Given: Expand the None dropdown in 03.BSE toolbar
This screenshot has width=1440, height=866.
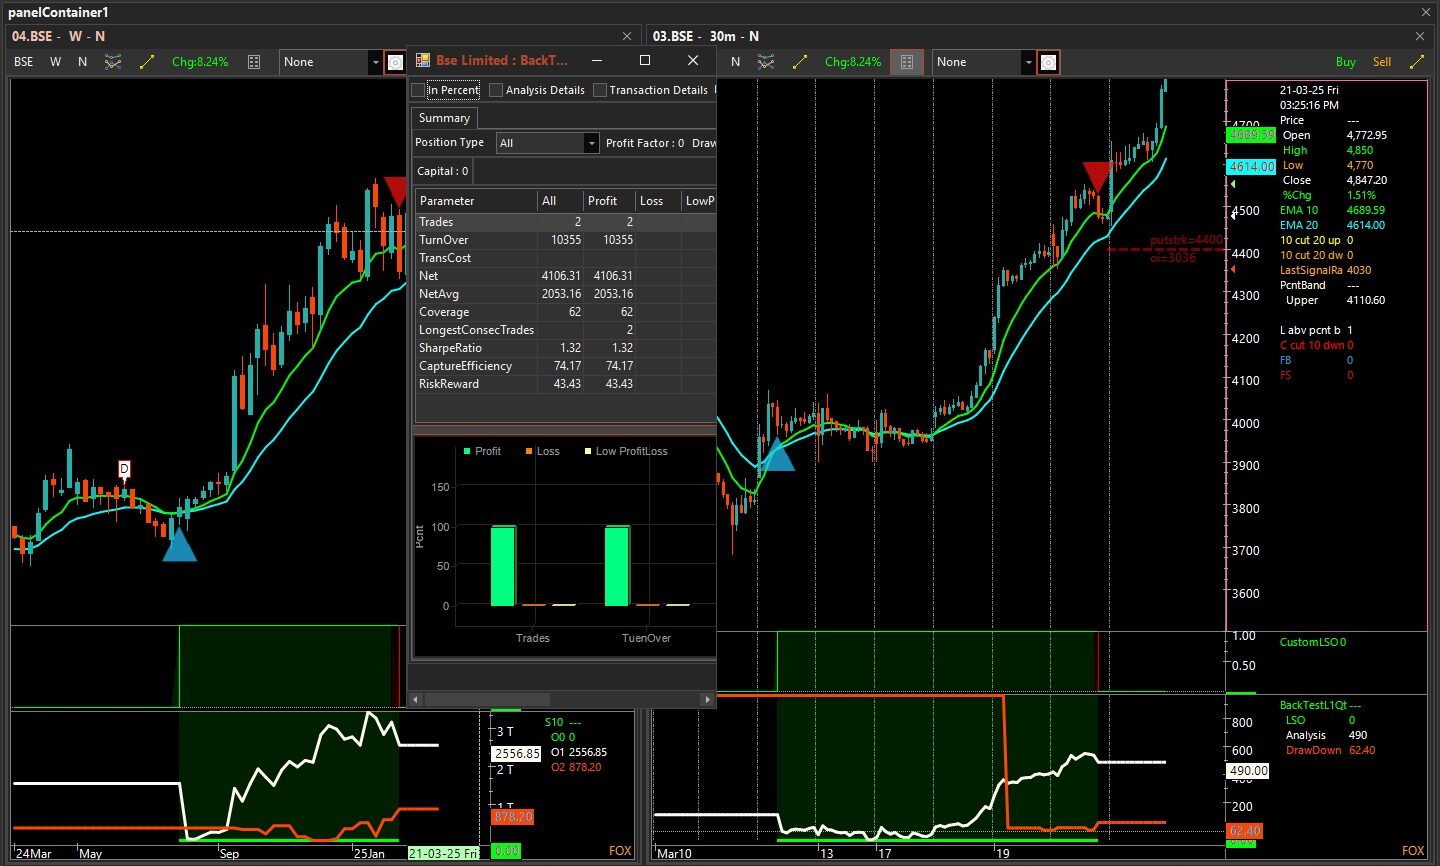Looking at the screenshot, I should [x=1028, y=62].
